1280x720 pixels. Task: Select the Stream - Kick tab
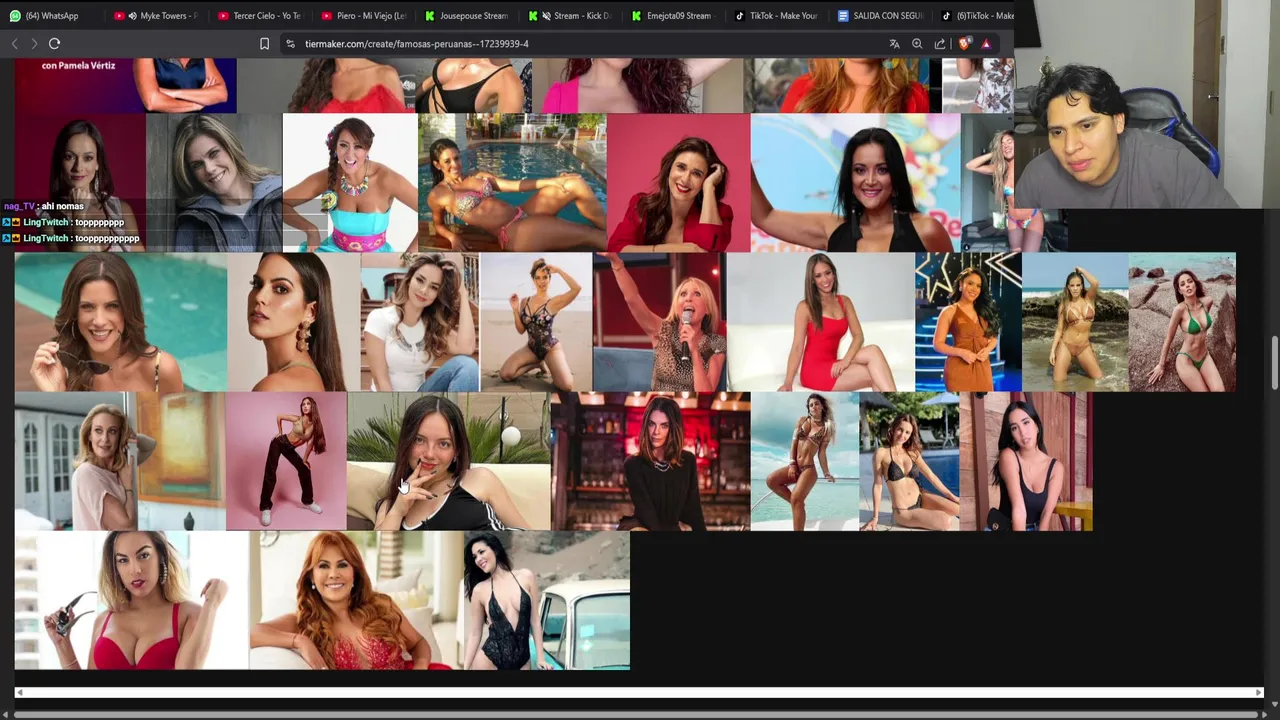(571, 16)
